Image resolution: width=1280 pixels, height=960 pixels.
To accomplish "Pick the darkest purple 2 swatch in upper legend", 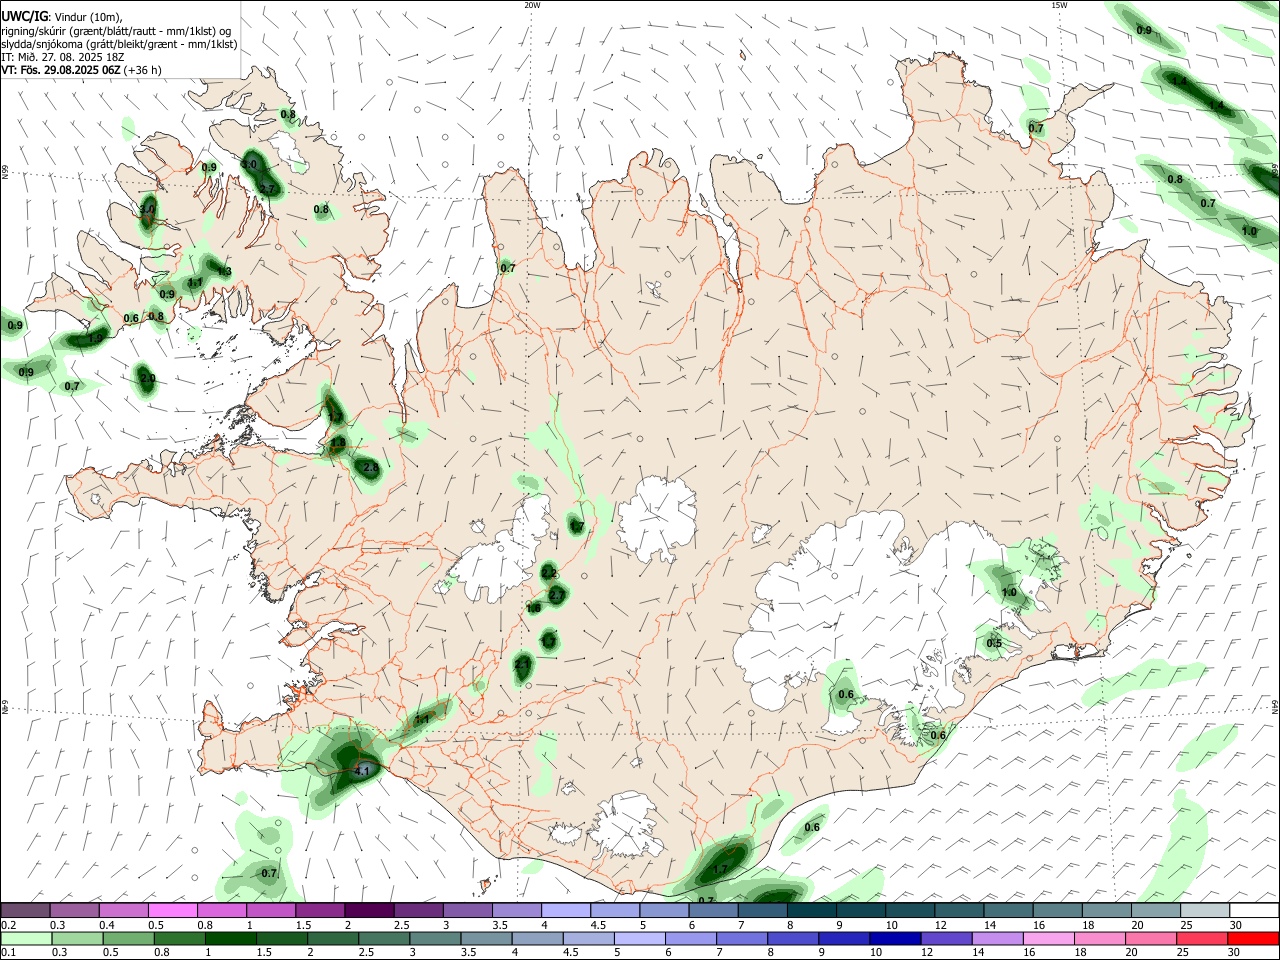I will click(x=368, y=910).
